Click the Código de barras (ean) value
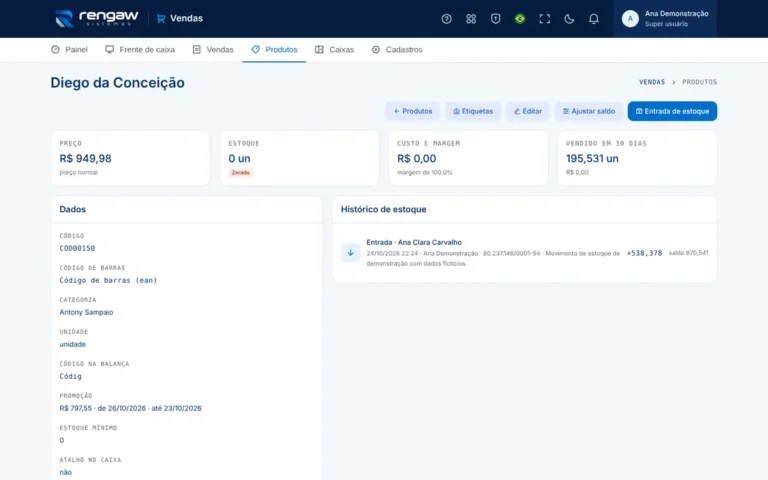Viewport: 768px width, 480px height. click(108, 280)
